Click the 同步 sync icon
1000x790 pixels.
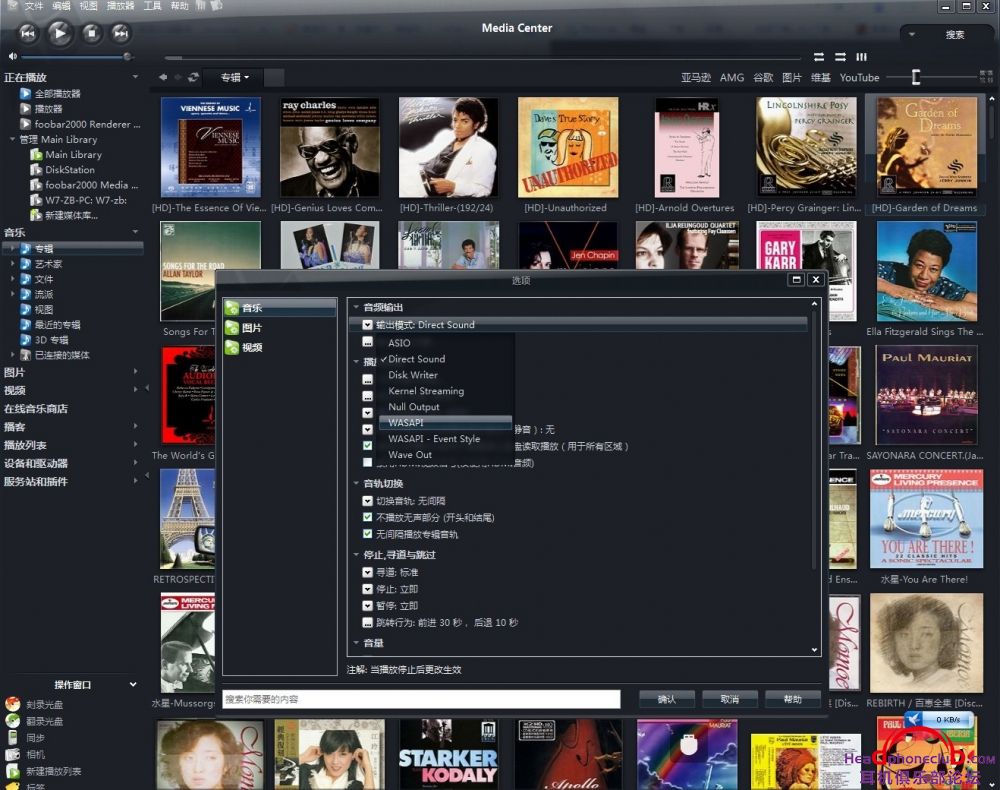[x=13, y=738]
